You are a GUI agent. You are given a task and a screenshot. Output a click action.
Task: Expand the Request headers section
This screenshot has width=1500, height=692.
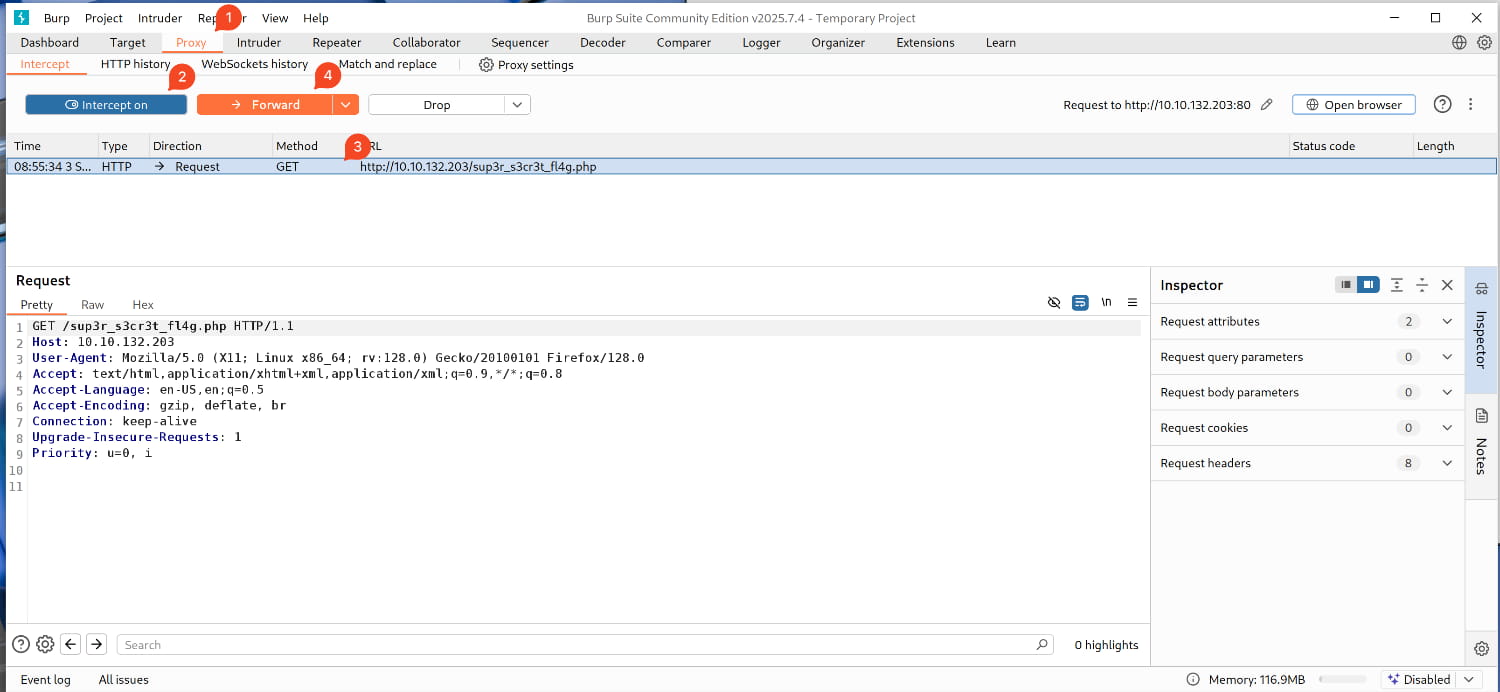coord(1446,463)
